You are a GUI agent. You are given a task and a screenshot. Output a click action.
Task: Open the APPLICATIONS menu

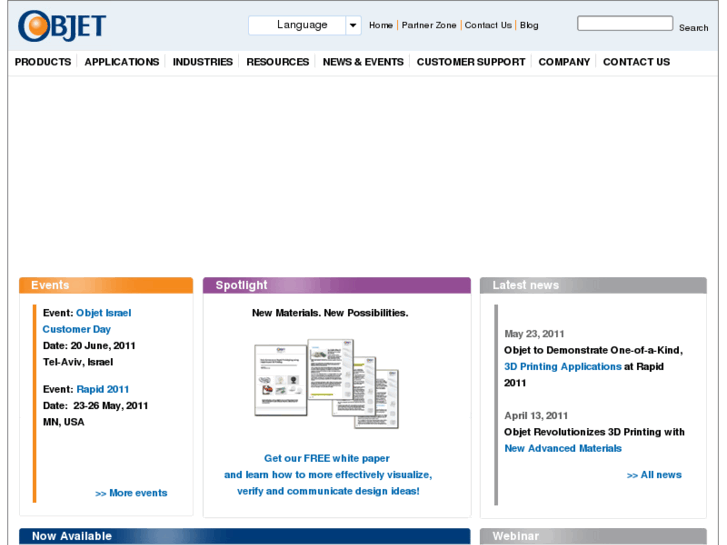[x=121, y=62]
